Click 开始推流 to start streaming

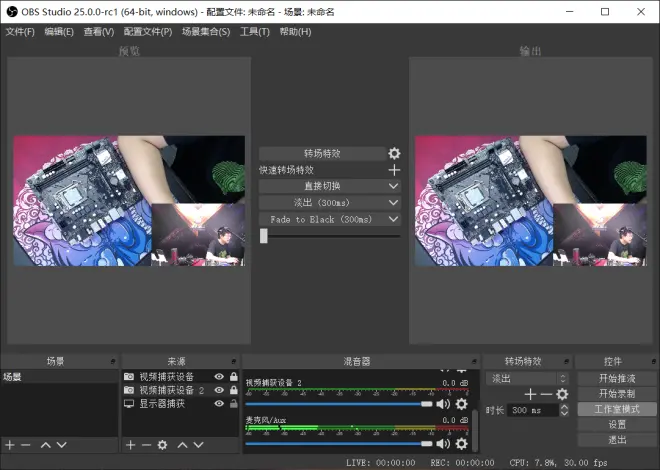coord(617,378)
